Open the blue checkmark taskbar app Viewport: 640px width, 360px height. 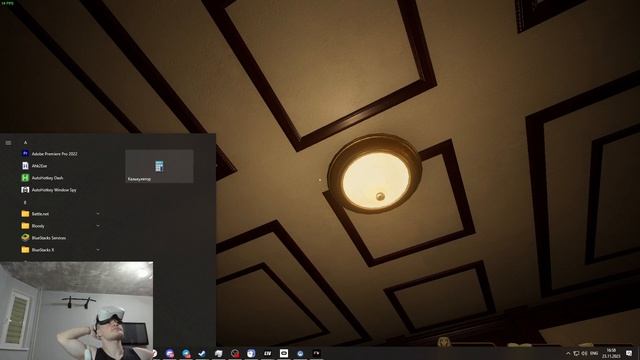[x=202, y=353]
